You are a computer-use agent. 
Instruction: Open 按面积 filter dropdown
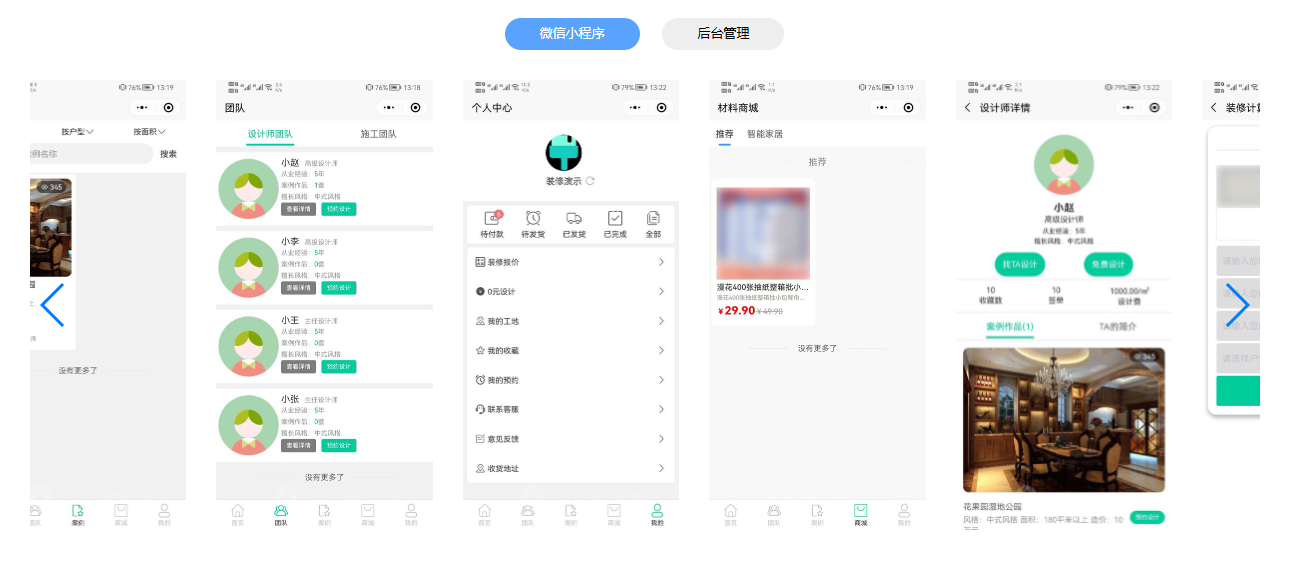click(149, 131)
